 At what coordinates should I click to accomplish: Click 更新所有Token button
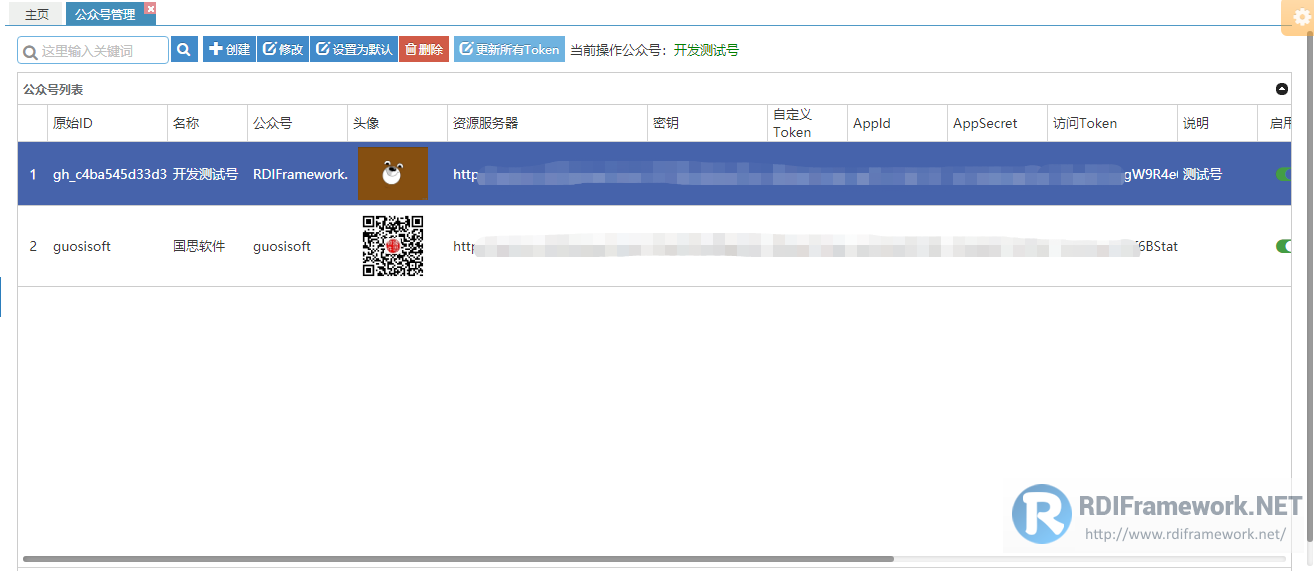pyautogui.click(x=509, y=49)
